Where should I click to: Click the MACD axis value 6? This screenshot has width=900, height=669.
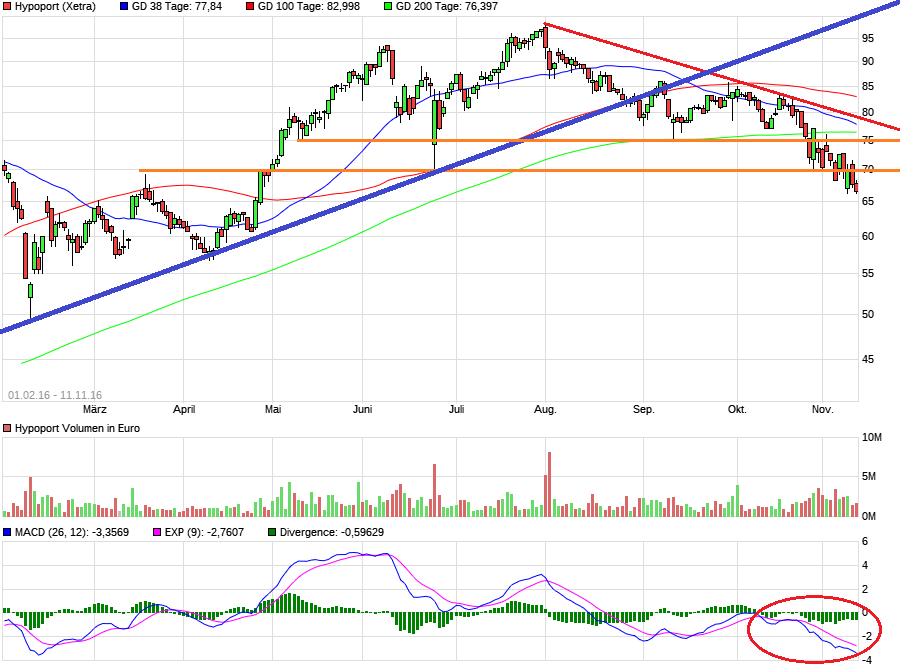pyautogui.click(x=865, y=542)
